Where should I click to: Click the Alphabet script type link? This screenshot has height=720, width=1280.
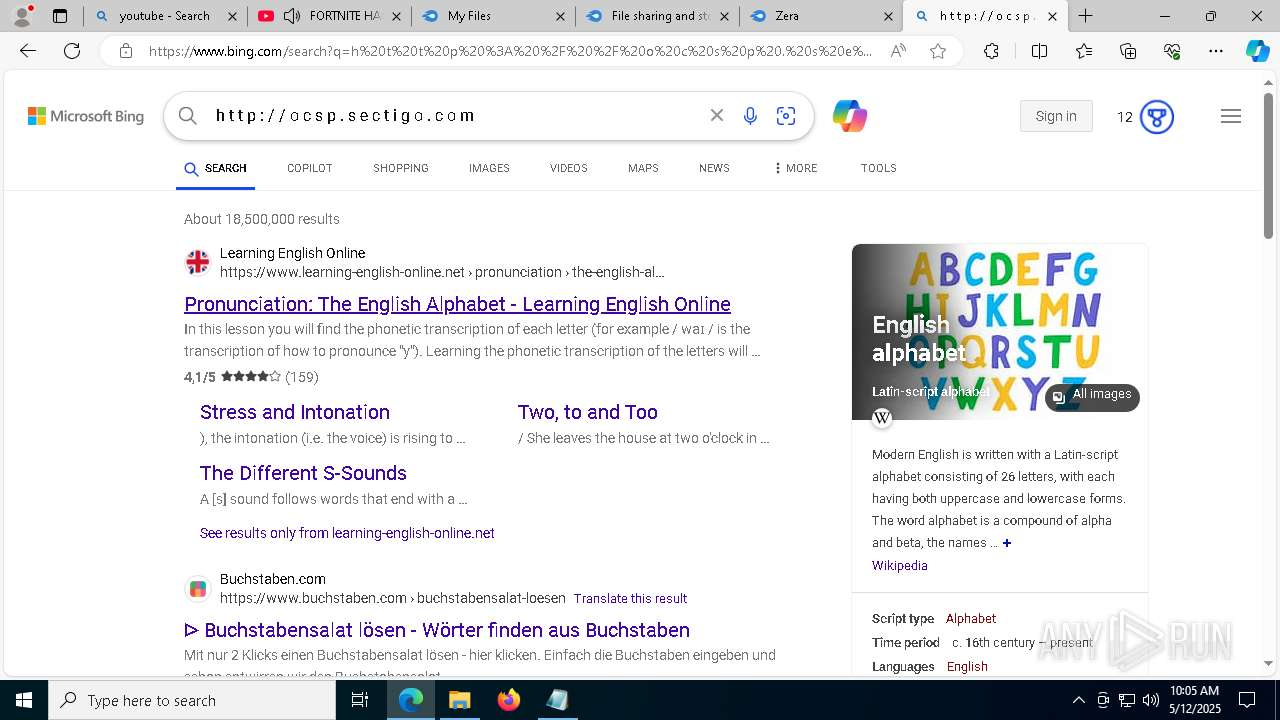click(971, 618)
